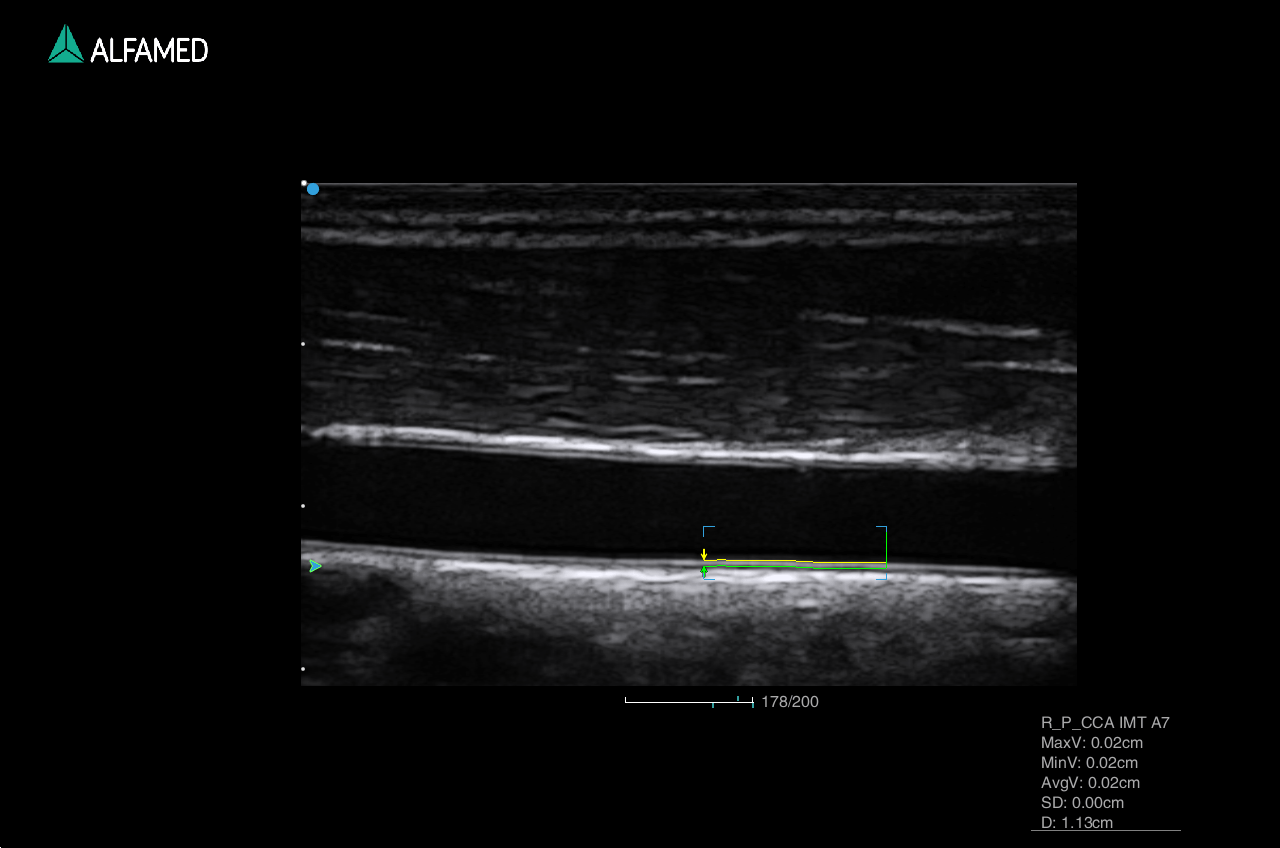Click the upper cyan tick on the cine bar
This screenshot has height=848, width=1280.
(738, 698)
